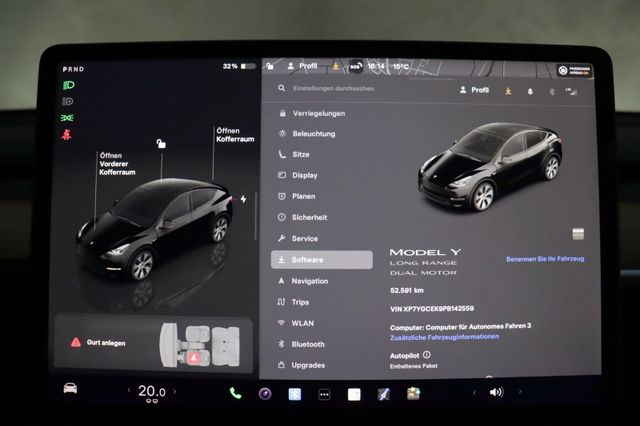The width and height of the screenshot is (640, 426).
Task: Open the all apps three-dots launcher
Action: [323, 394]
